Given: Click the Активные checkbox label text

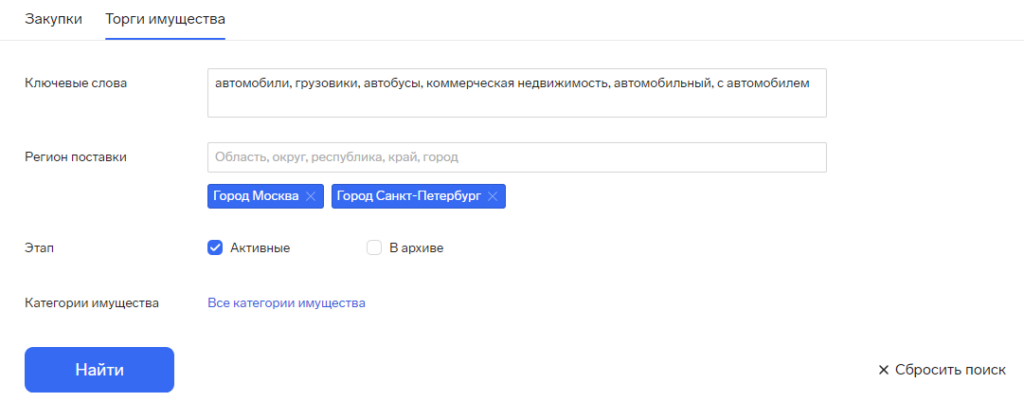Looking at the screenshot, I should tap(260, 248).
